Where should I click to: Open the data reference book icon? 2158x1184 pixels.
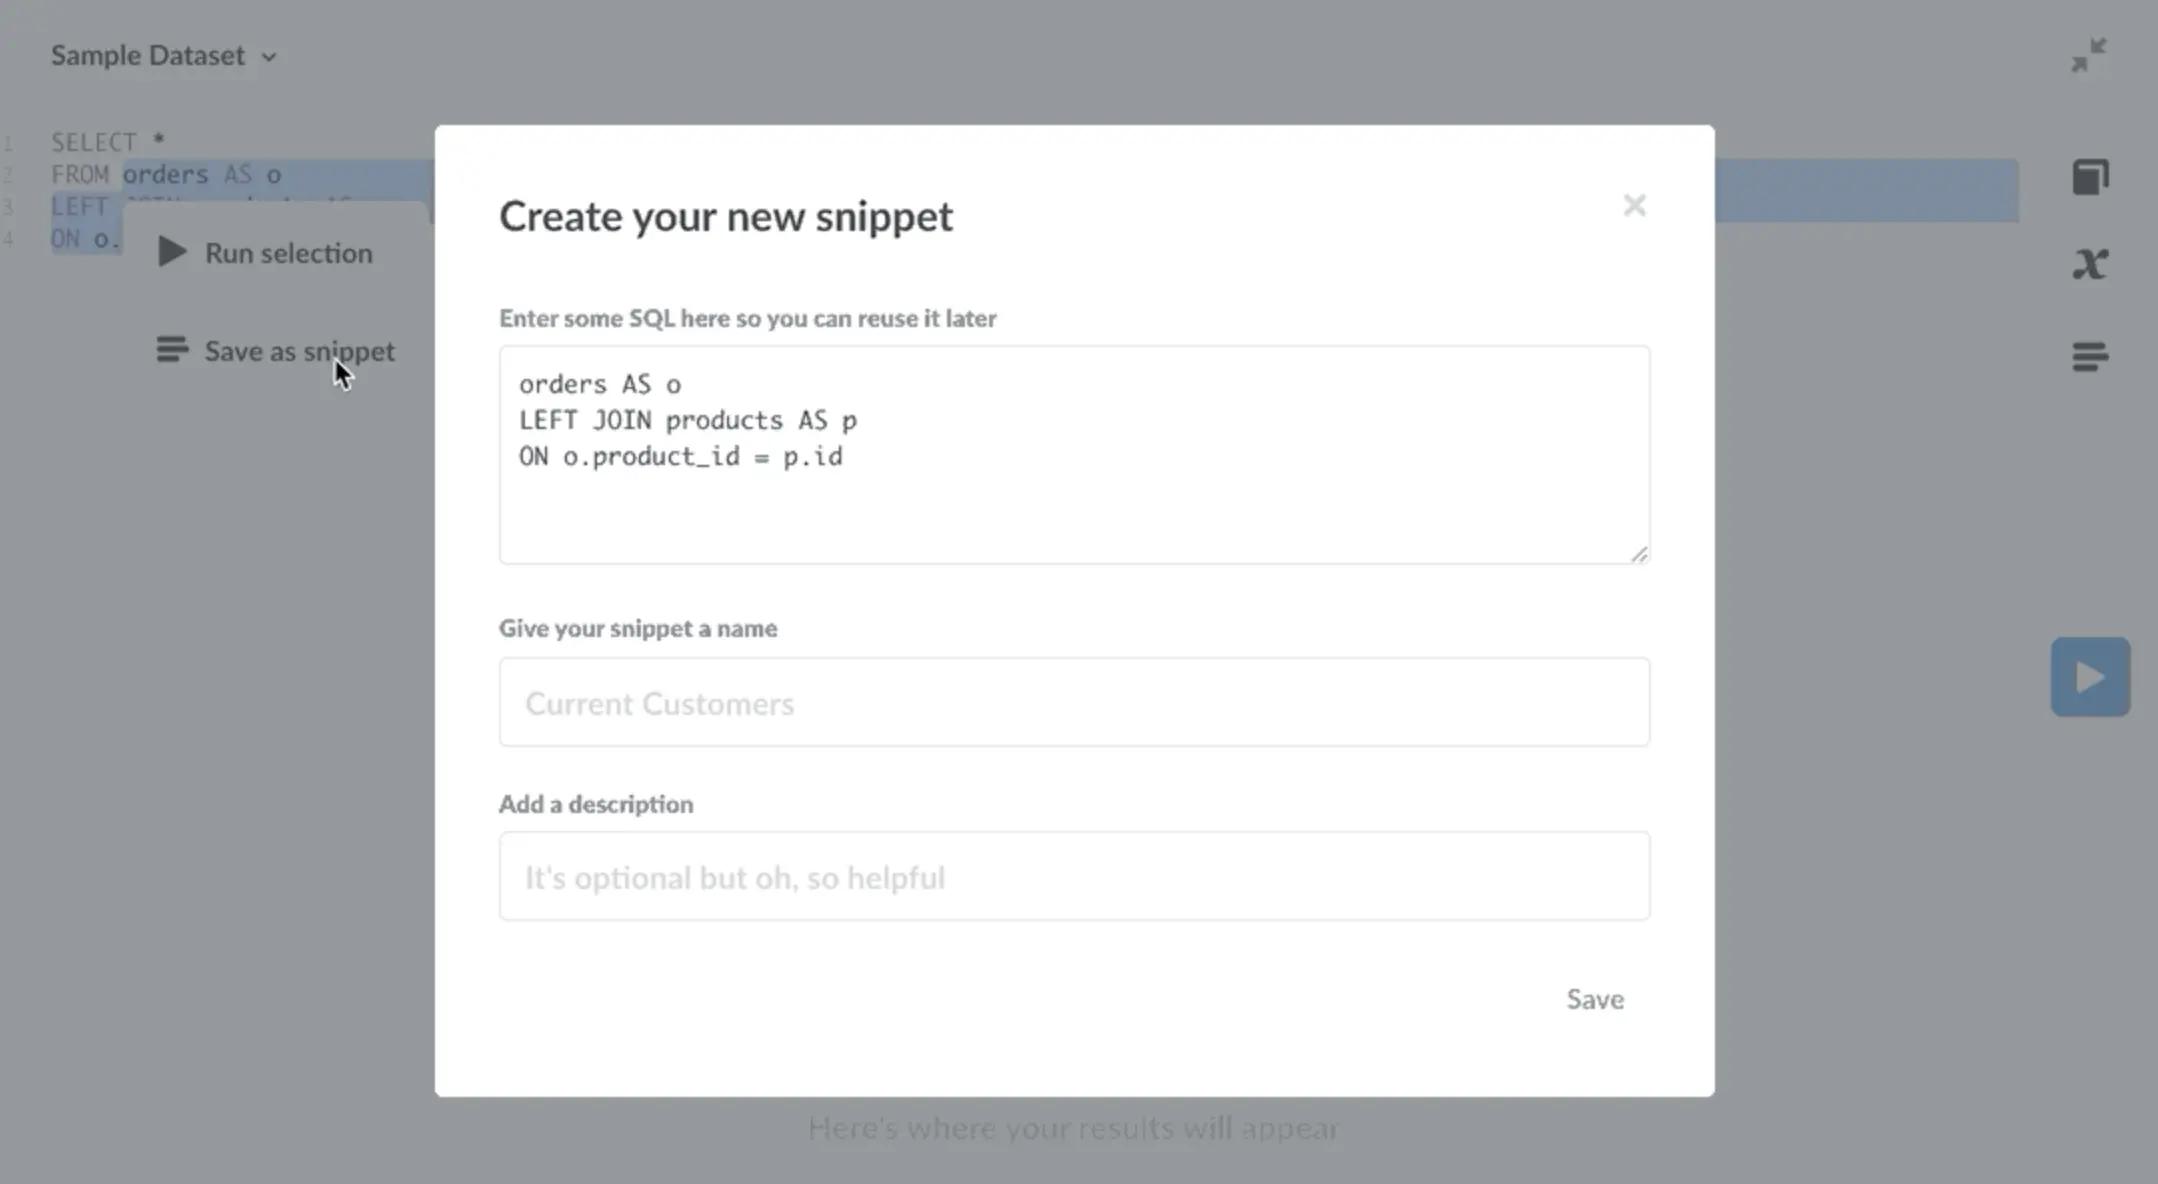tap(2090, 177)
